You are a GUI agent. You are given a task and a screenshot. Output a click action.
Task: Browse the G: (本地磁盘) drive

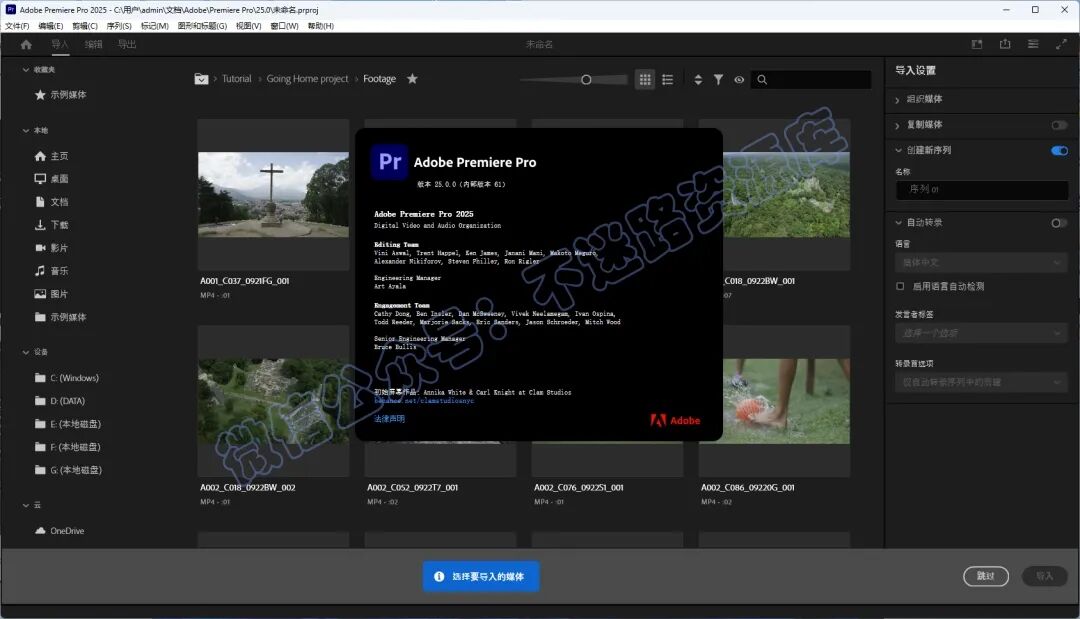tap(68, 470)
